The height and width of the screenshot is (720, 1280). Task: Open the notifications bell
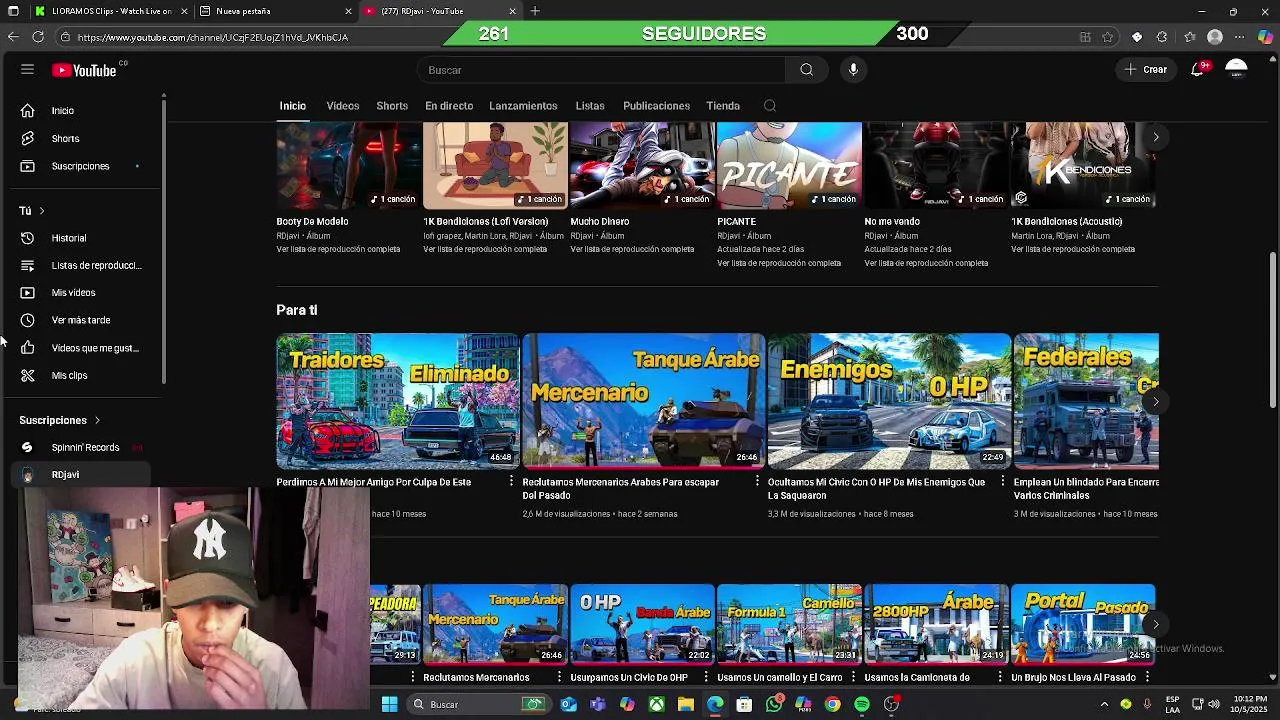1197,69
